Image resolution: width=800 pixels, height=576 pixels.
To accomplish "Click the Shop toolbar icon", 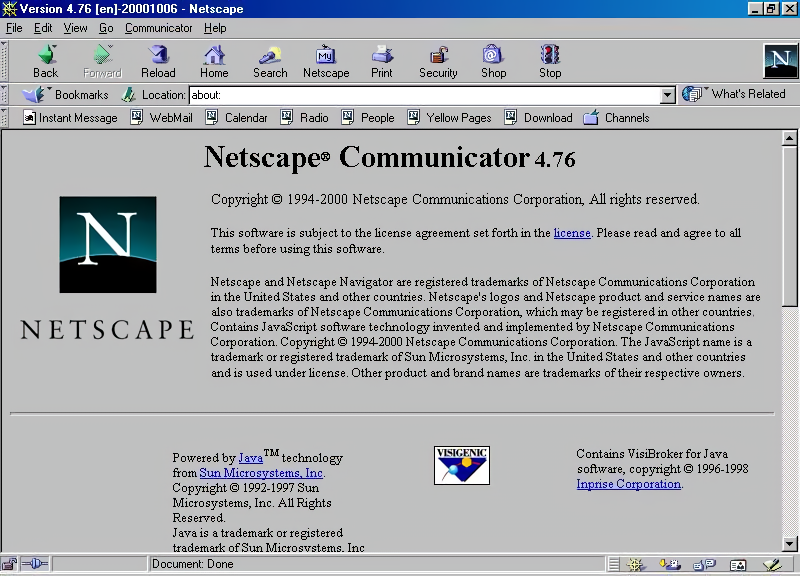I will point(493,60).
